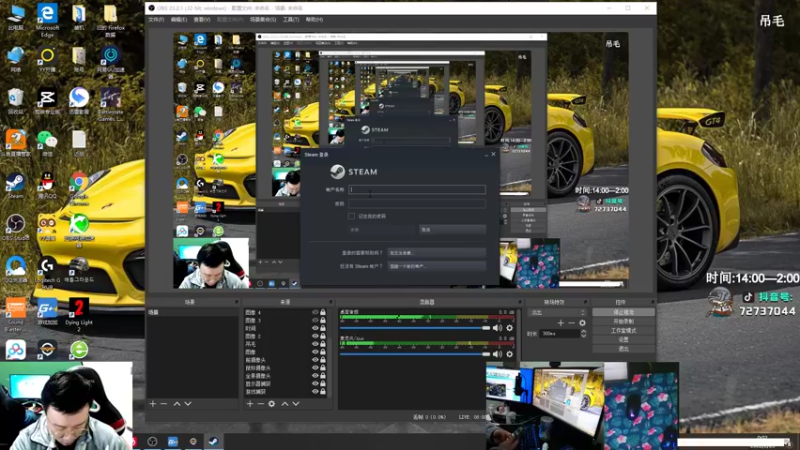Move the scene up with arrow icon

pyautogui.click(x=177, y=404)
